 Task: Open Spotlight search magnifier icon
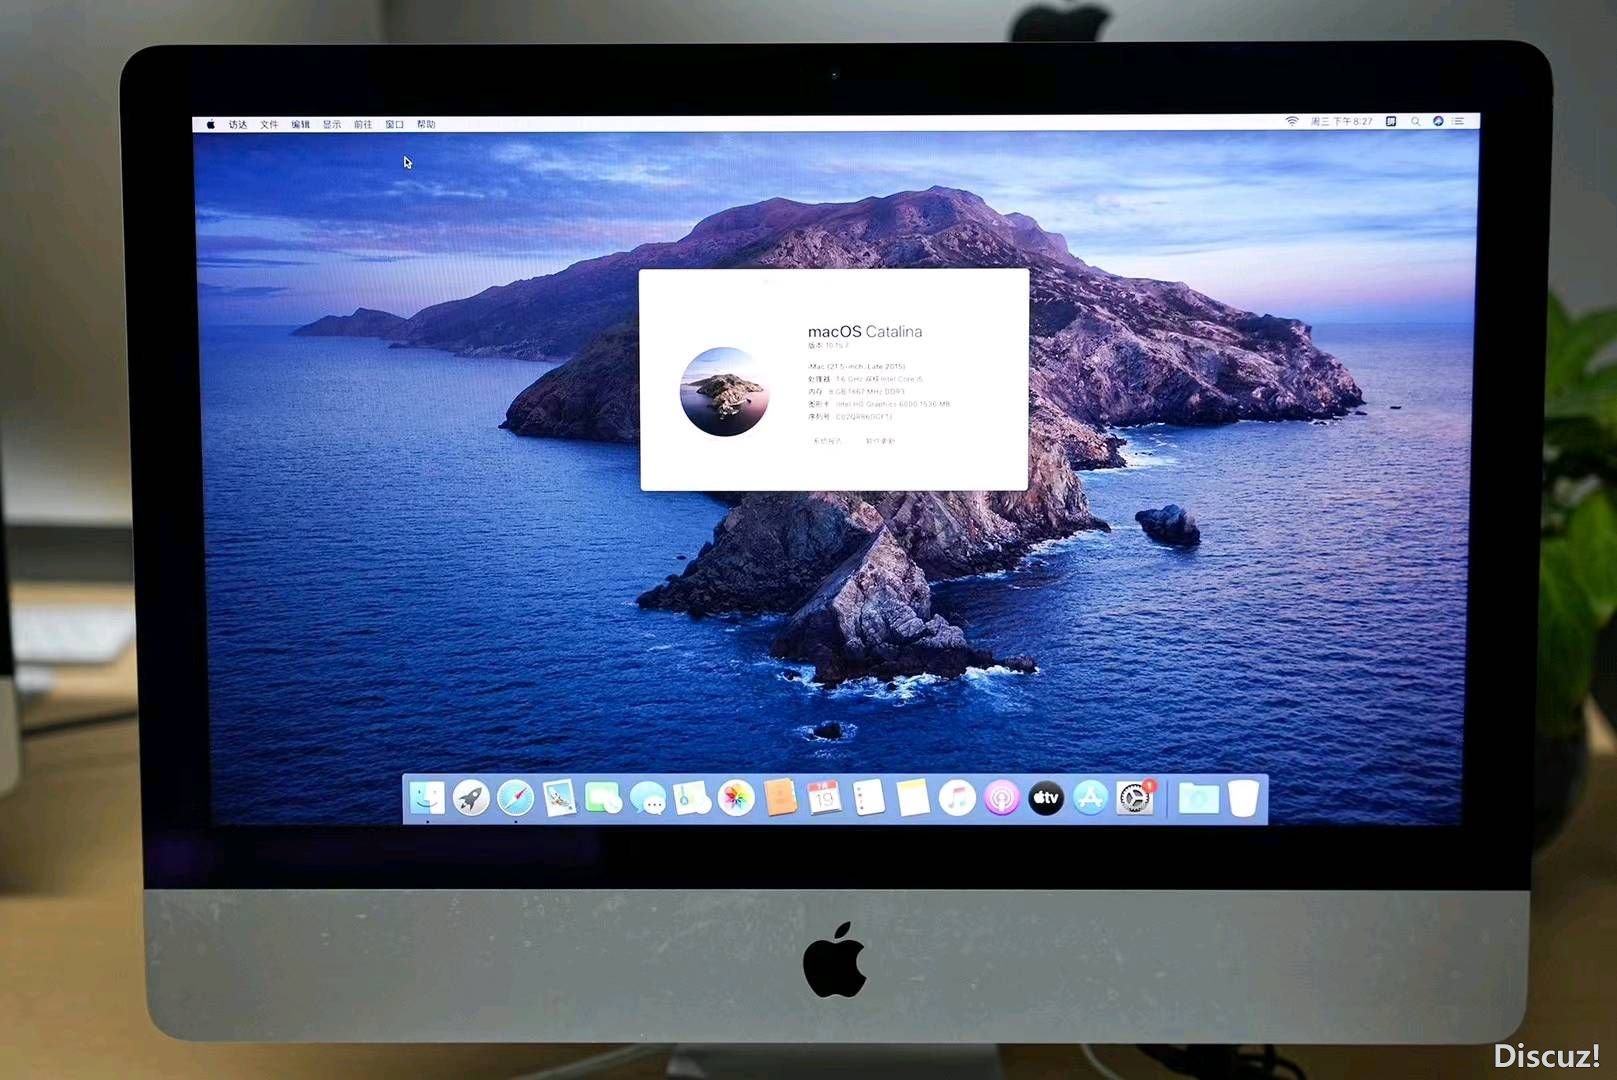point(1415,121)
